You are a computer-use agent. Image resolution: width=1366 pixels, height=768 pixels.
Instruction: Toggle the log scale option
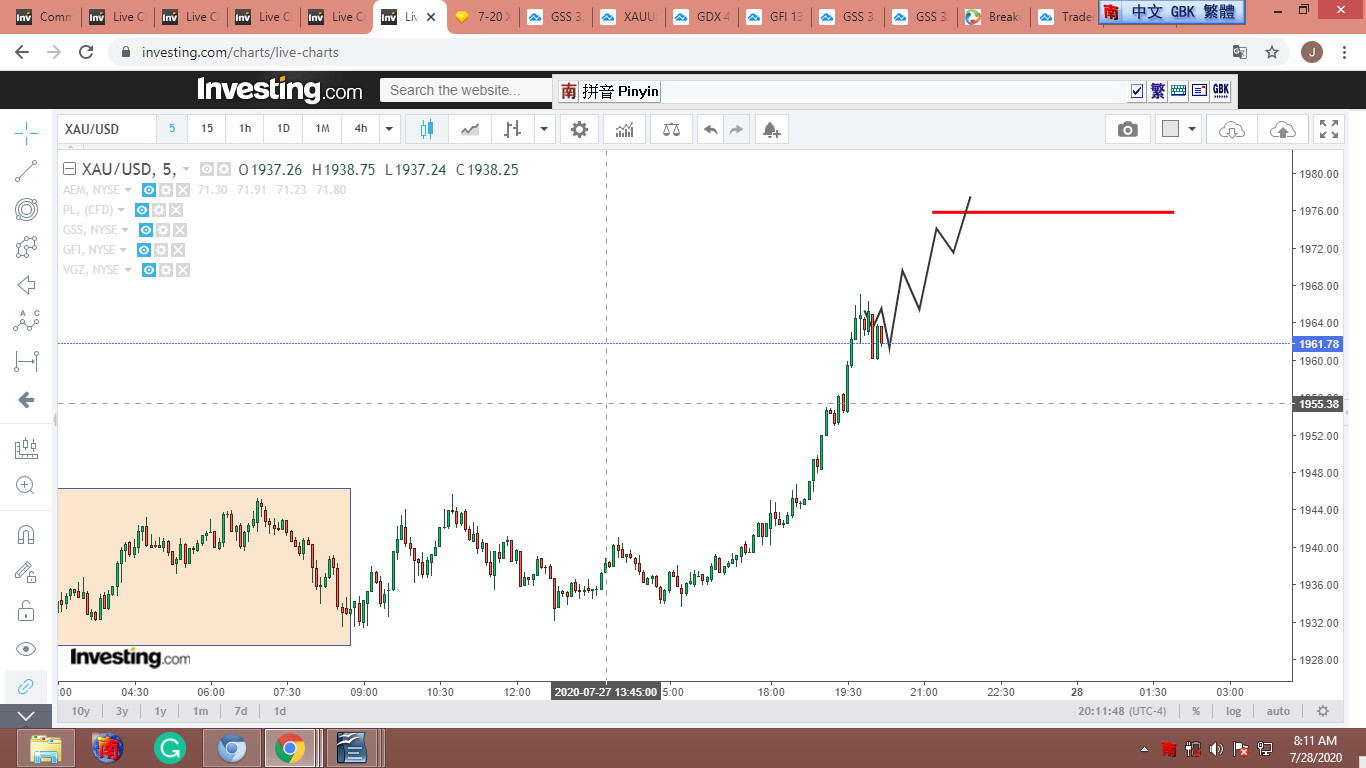click(1234, 711)
